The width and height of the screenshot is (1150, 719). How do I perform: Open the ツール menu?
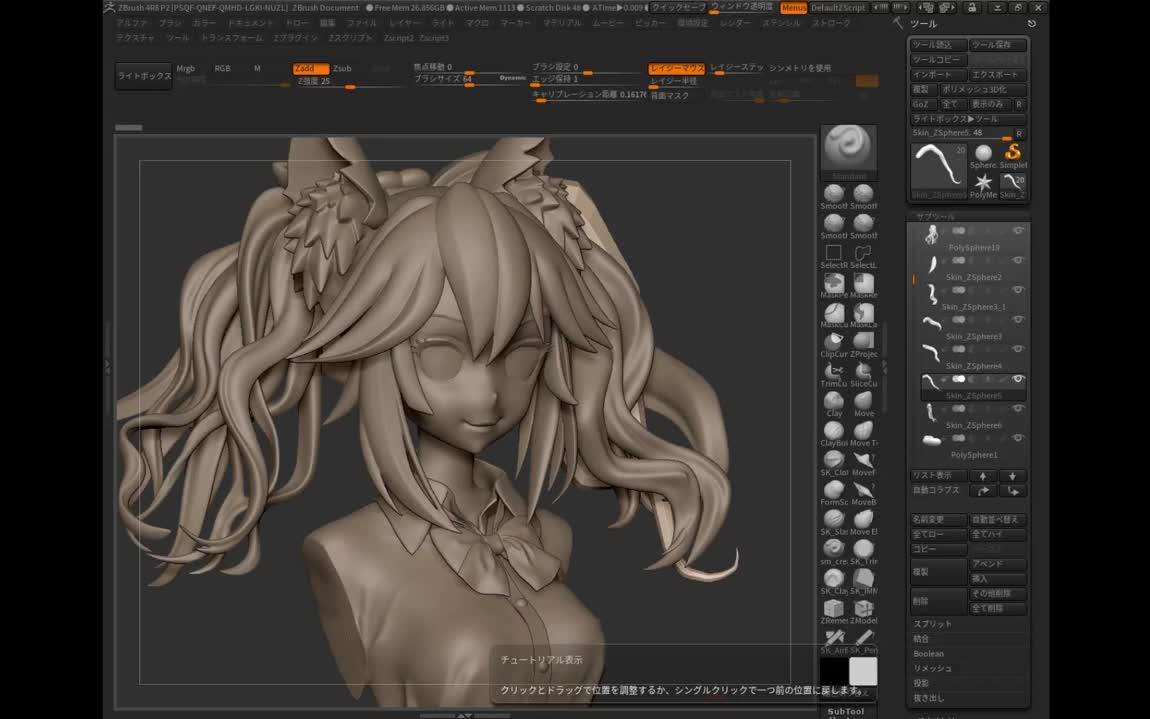click(x=180, y=36)
